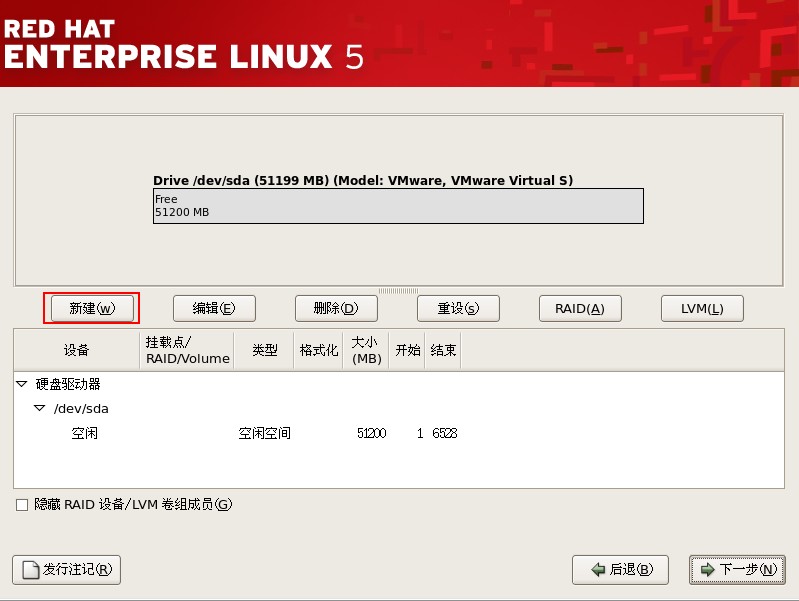Select the /dev/sda tree row
This screenshot has height=601, width=799.
398,409
